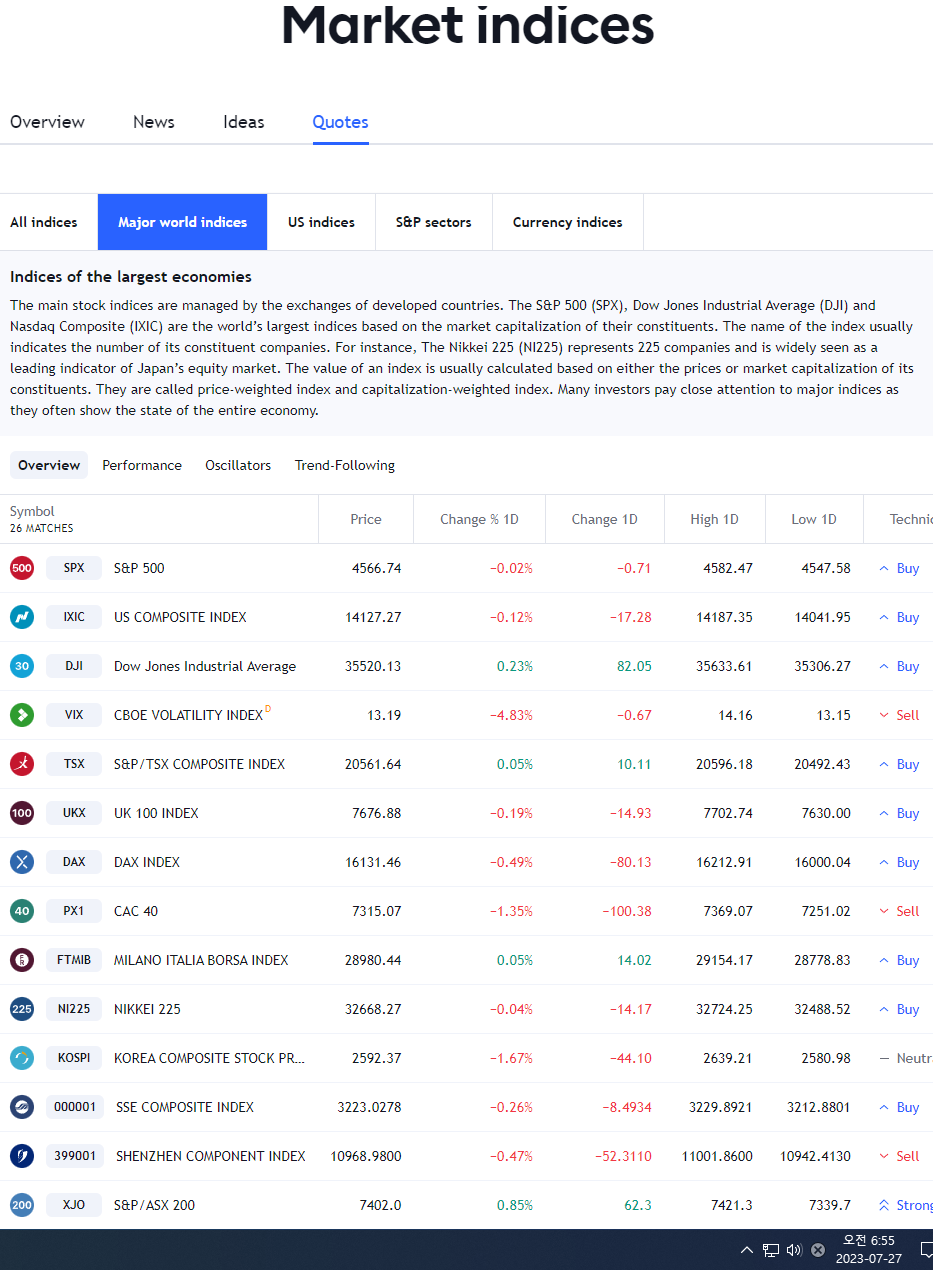The image size is (933, 1270).
Task: Open the NI225 ticker link
Action: [74, 1009]
